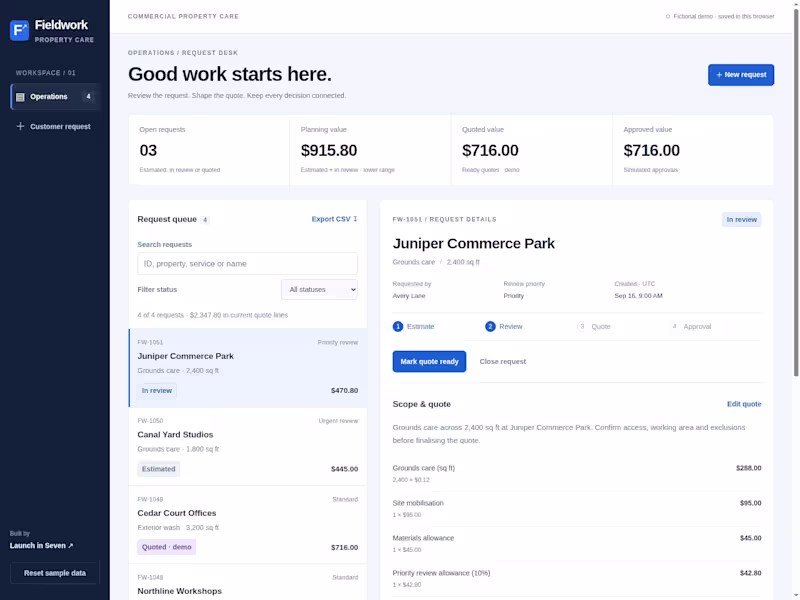Click the Fieldwork logo icon

[x=19, y=31]
